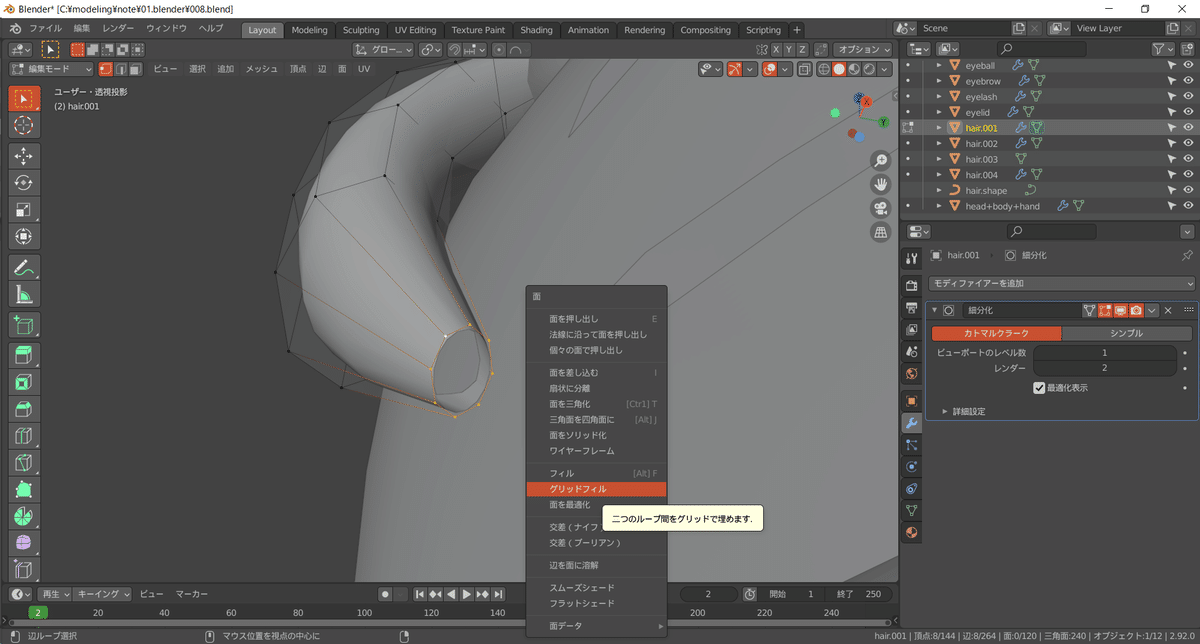Open the 再生 playback dropdown
This screenshot has height=644, width=1200.
tap(55, 594)
